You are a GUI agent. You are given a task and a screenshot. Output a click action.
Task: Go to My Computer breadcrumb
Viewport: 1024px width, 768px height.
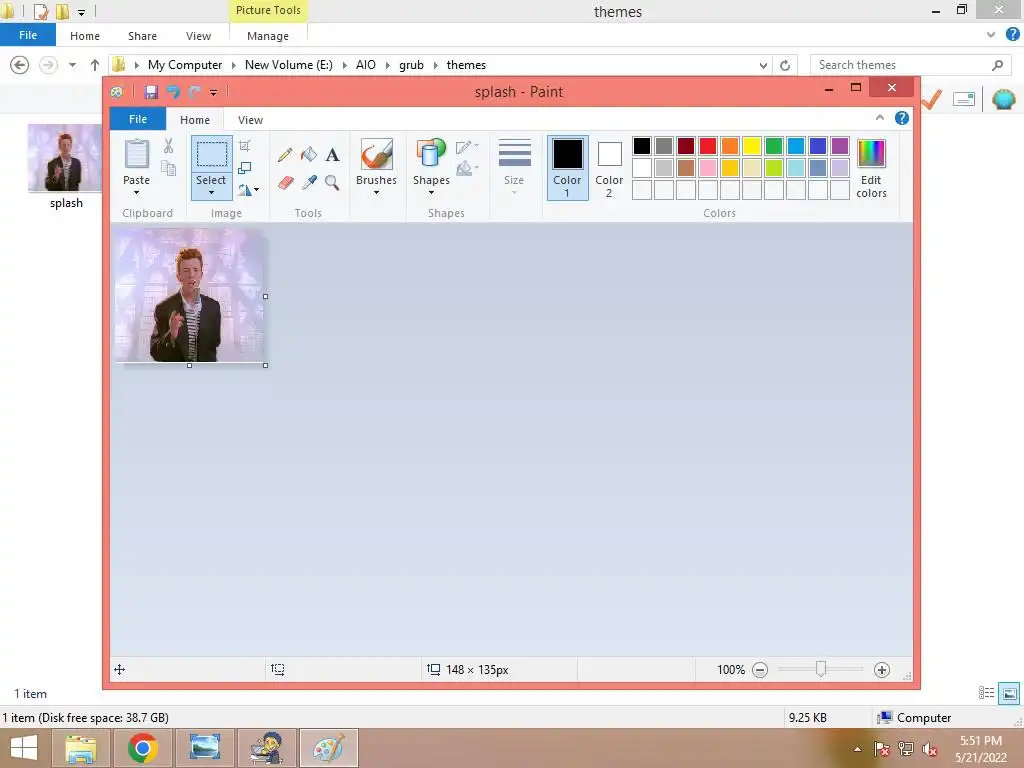pyautogui.click(x=185, y=65)
